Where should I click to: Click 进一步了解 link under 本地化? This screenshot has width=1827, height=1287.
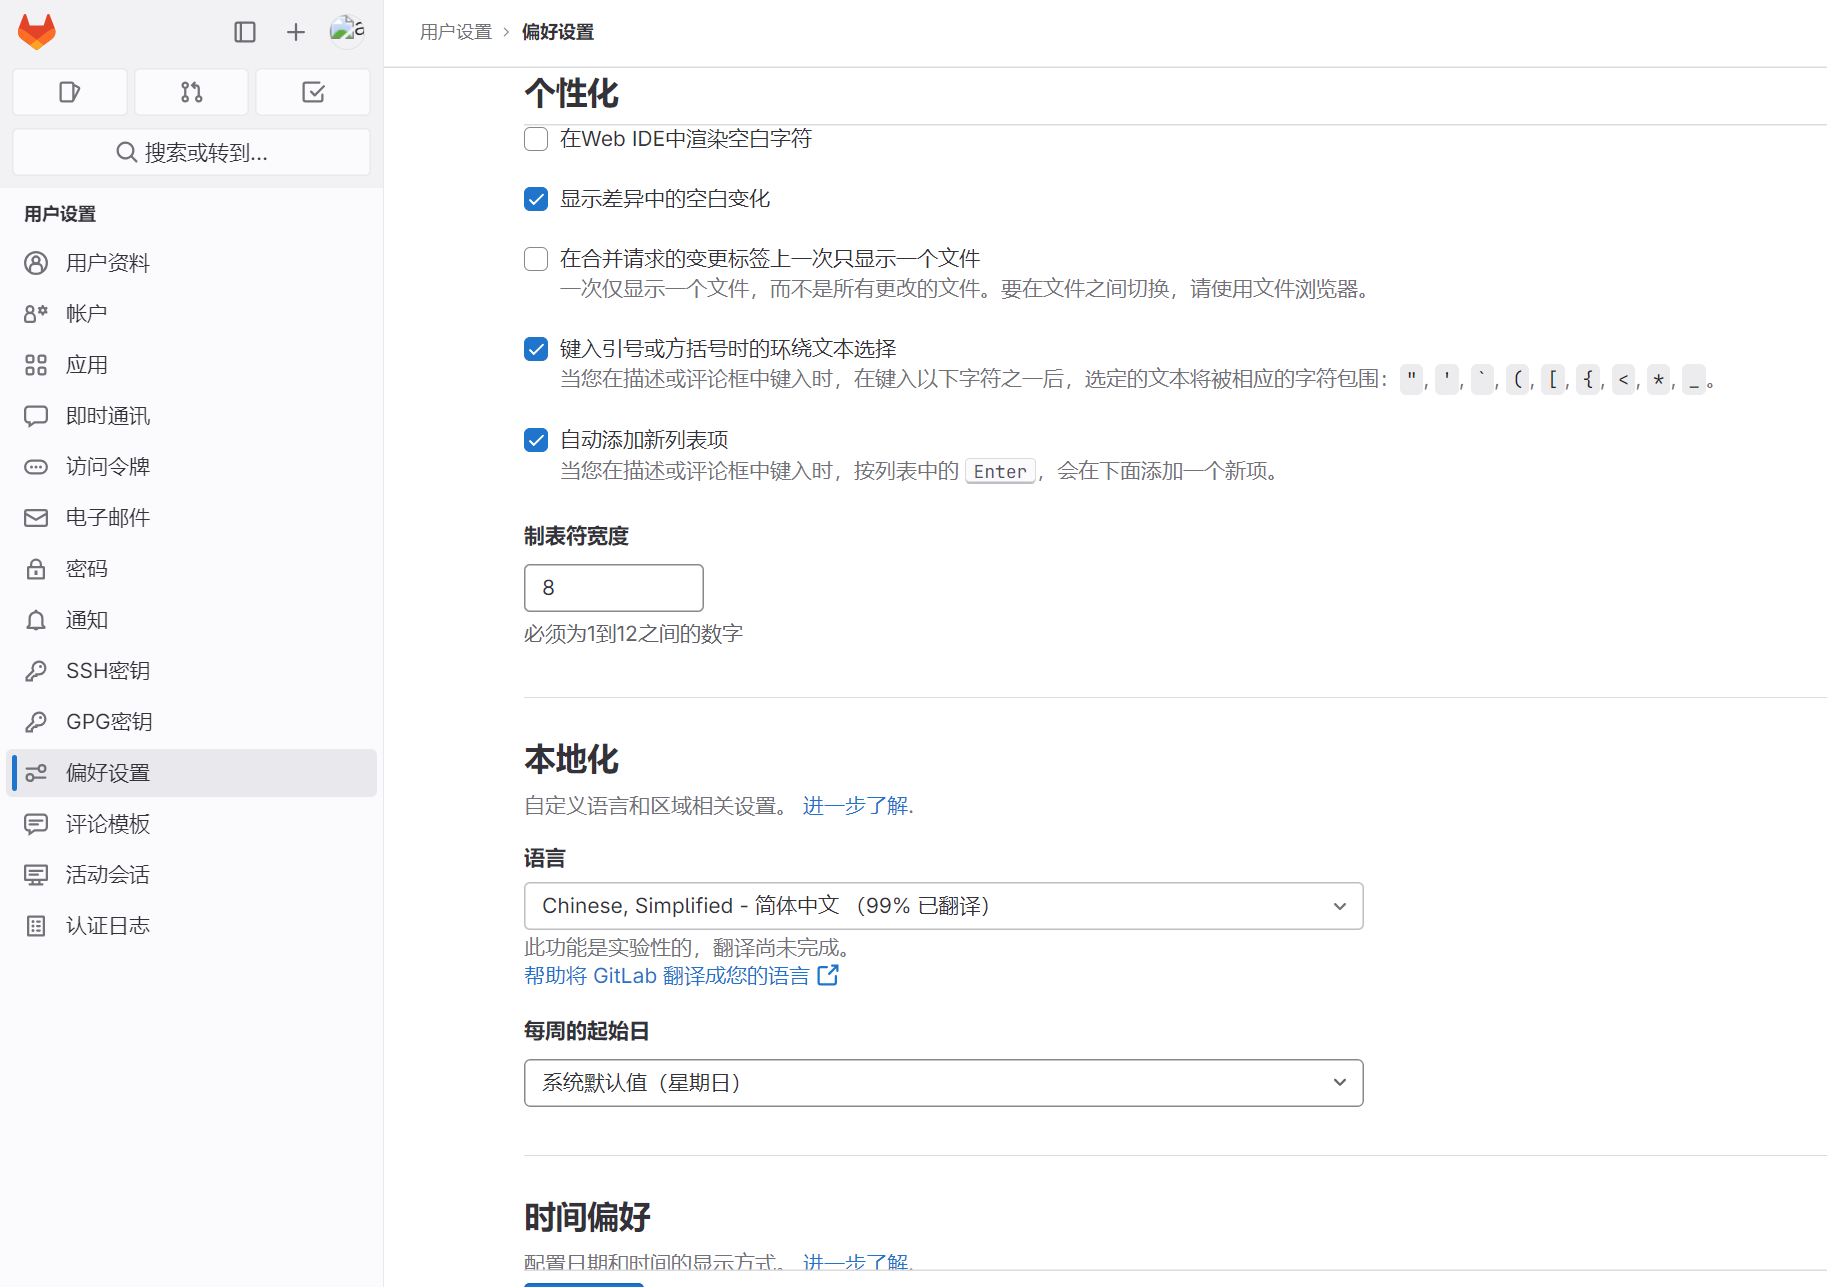[x=855, y=806]
